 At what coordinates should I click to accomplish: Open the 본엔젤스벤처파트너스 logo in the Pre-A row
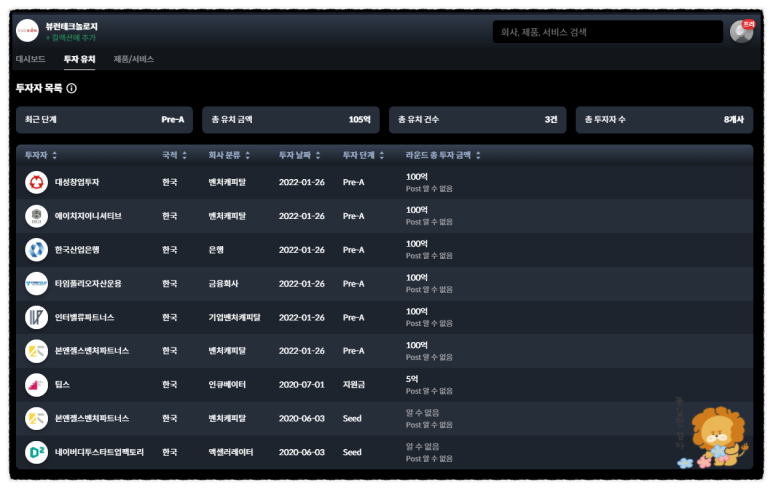36,351
